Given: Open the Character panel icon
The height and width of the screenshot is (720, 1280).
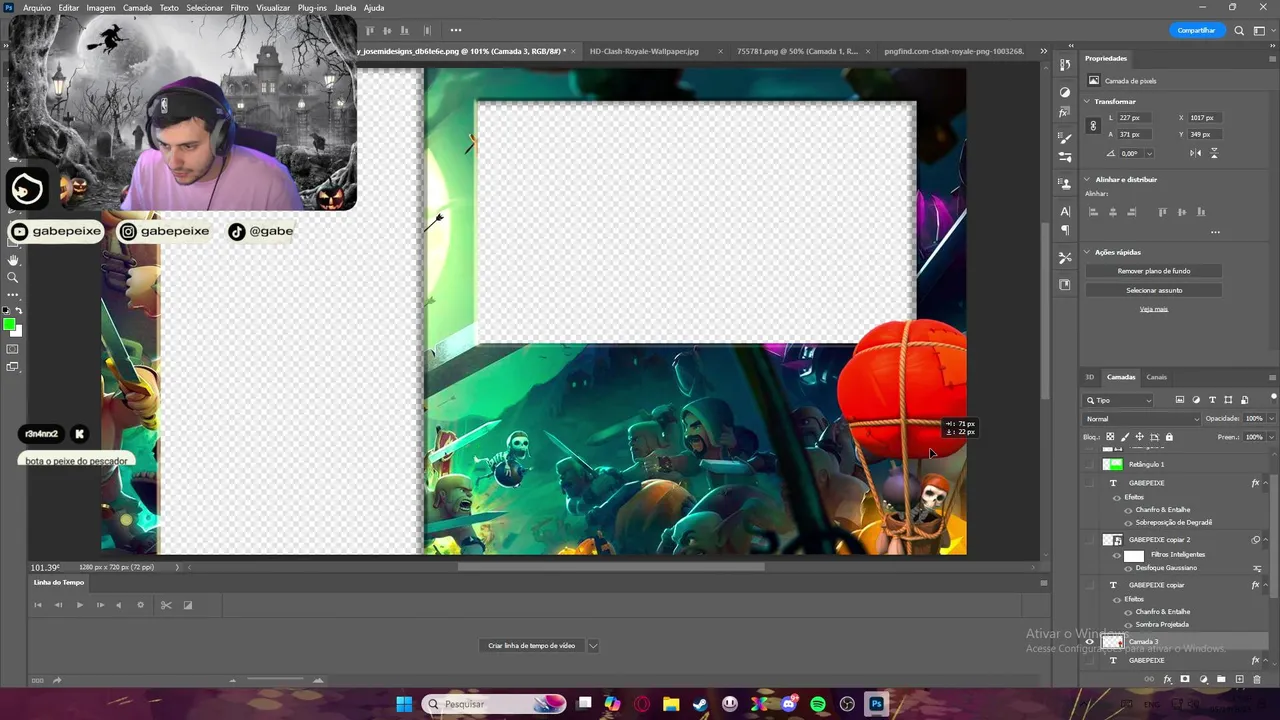Looking at the screenshot, I should coord(1065,211).
